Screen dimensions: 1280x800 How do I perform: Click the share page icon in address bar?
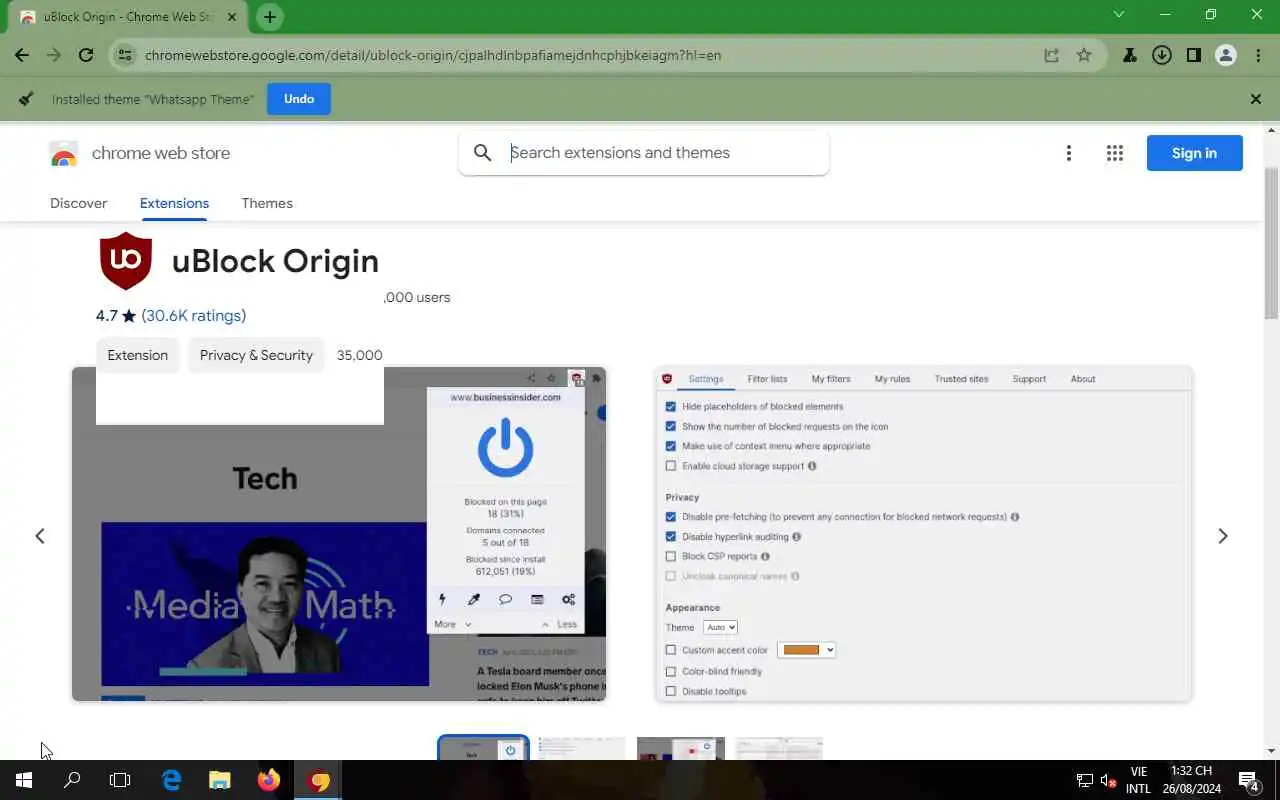(1051, 55)
